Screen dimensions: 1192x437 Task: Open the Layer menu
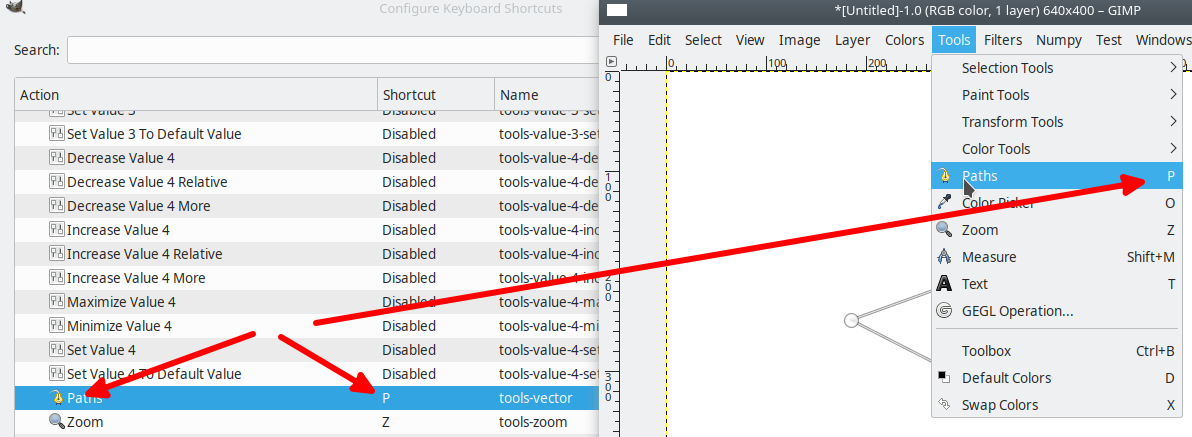852,40
